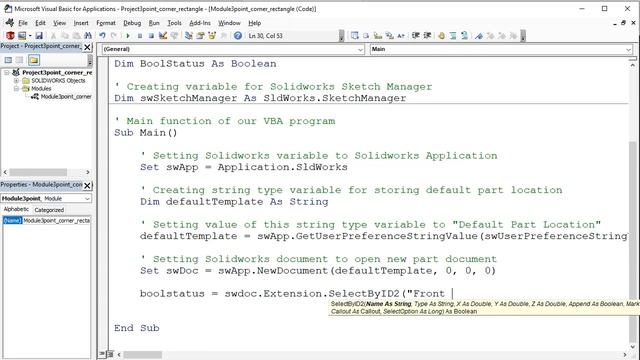Click the Indent icon in Edit toolbar
Image resolution: width=640 pixels, height=360 pixels.
coord(416,36)
